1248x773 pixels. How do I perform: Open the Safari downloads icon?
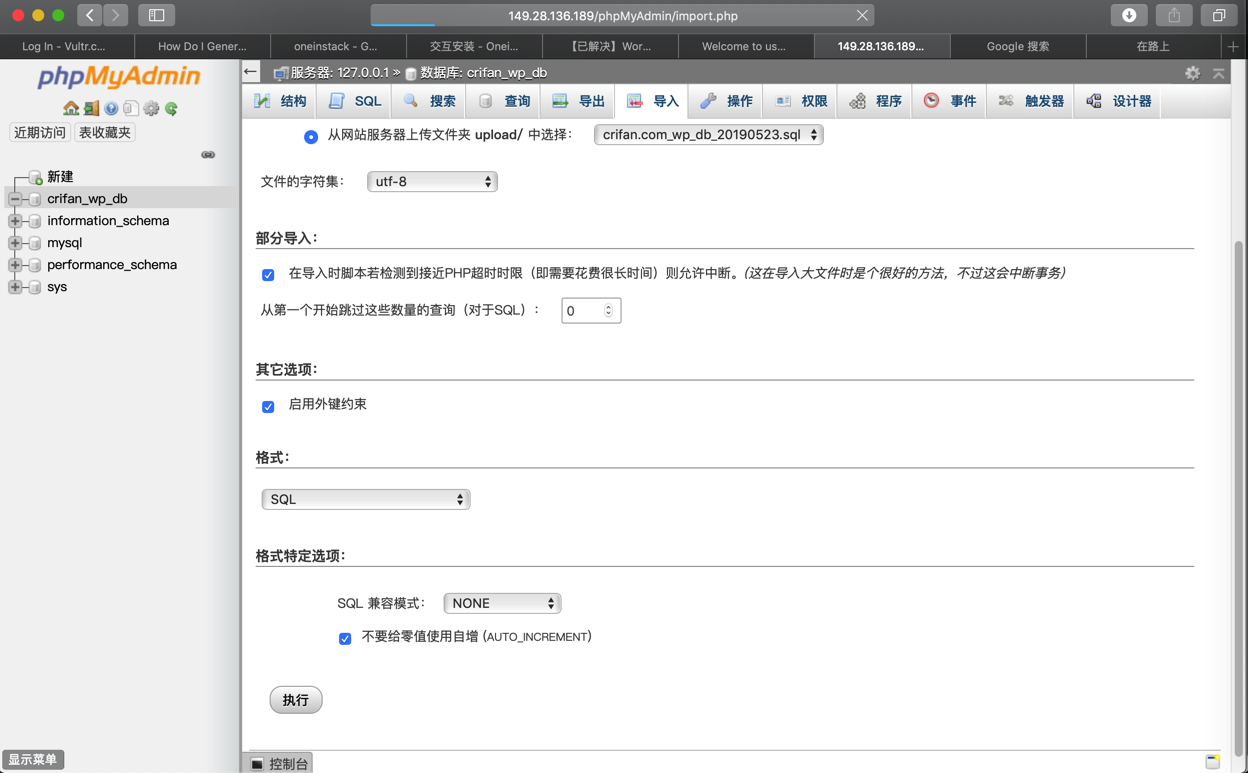pos(1129,15)
